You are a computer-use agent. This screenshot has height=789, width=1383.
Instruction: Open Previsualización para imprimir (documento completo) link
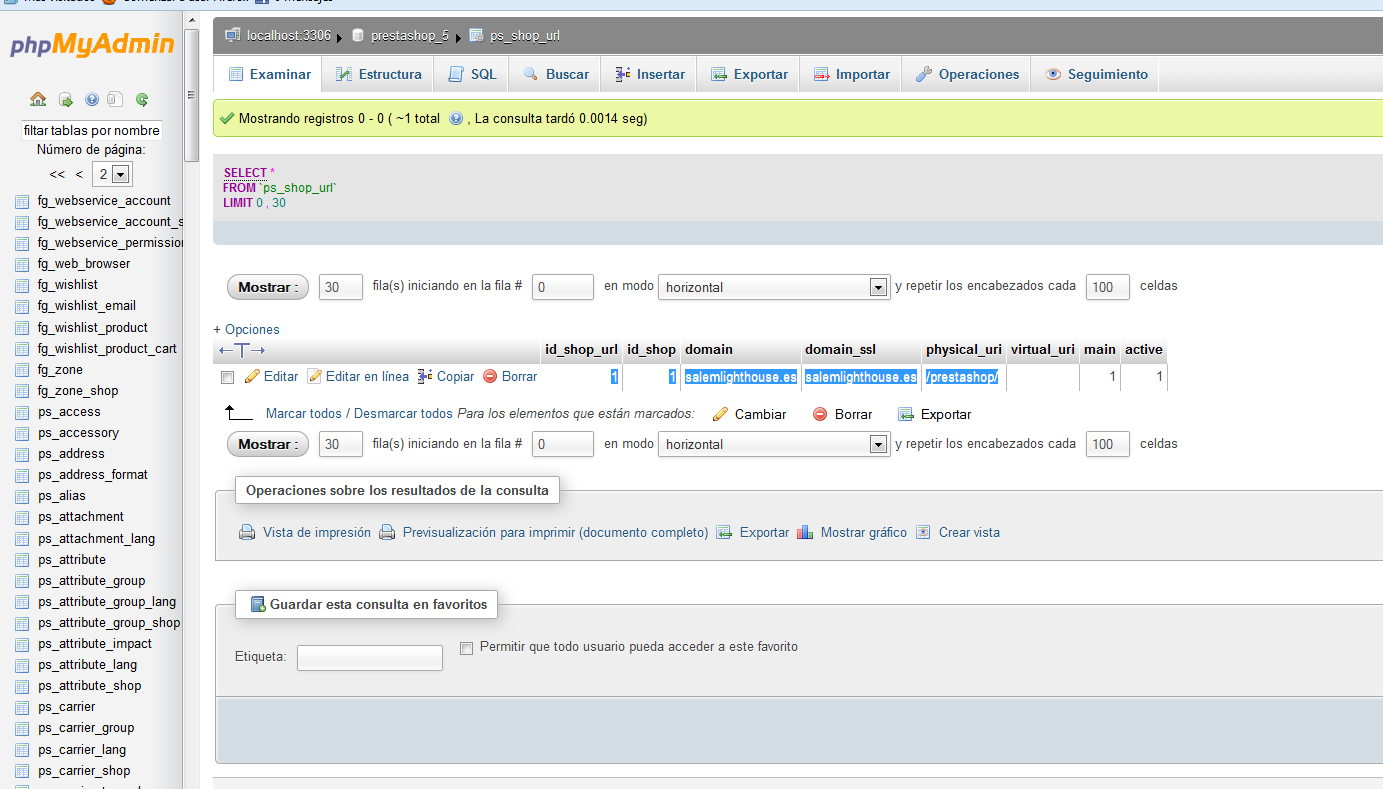point(555,532)
